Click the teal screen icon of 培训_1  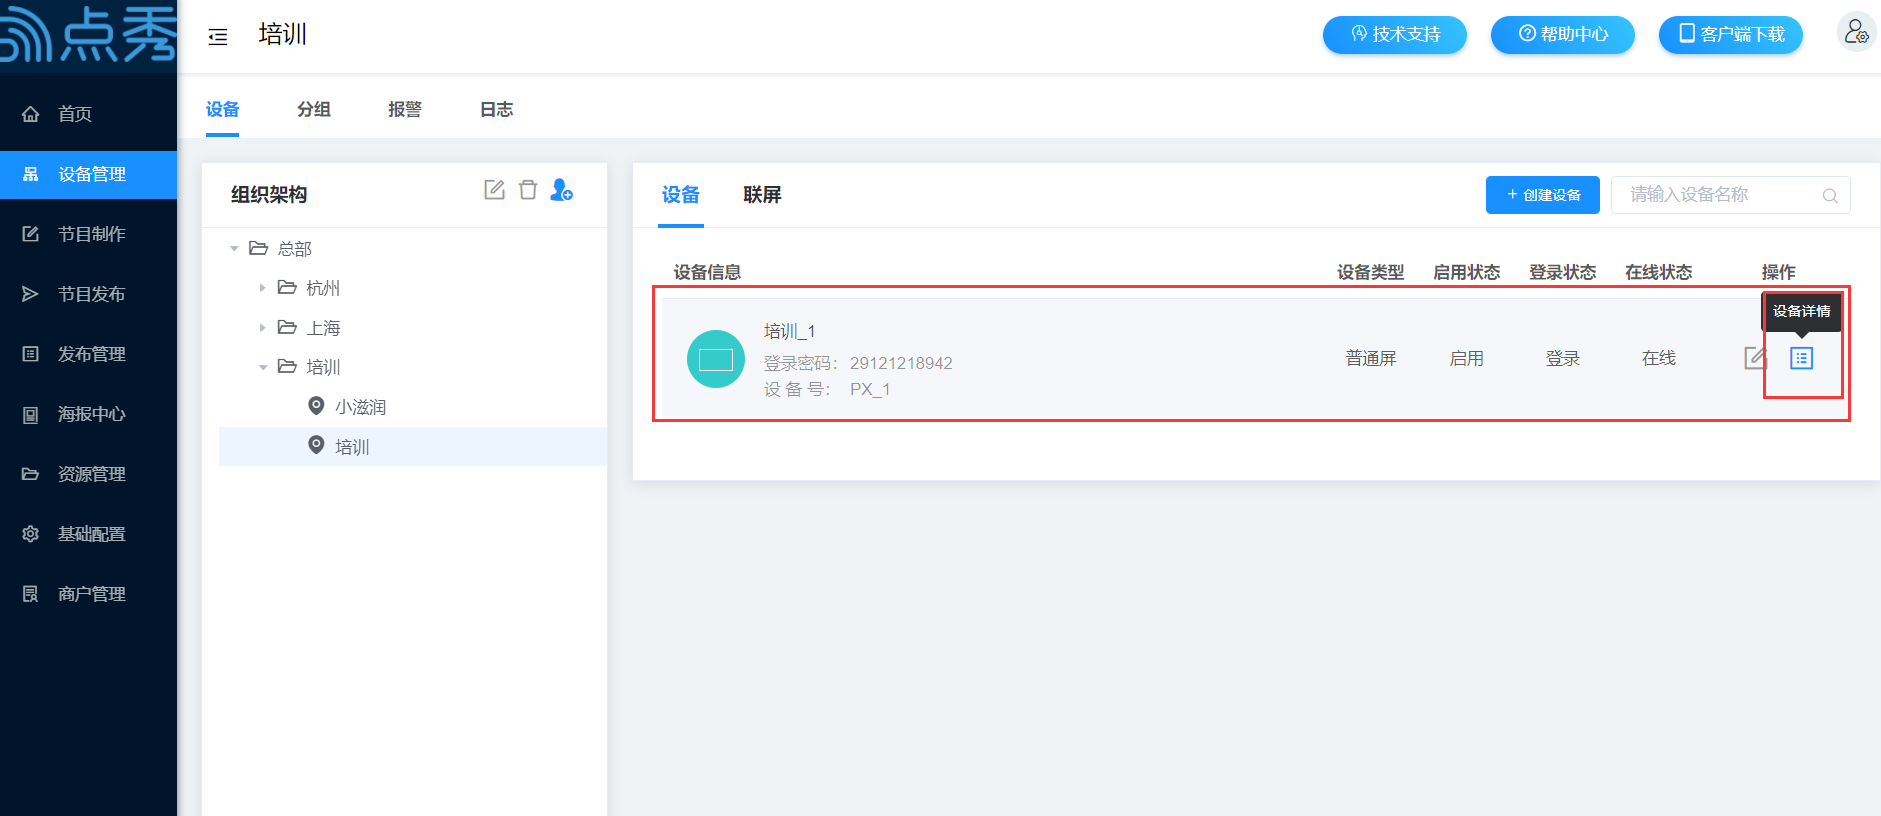716,359
